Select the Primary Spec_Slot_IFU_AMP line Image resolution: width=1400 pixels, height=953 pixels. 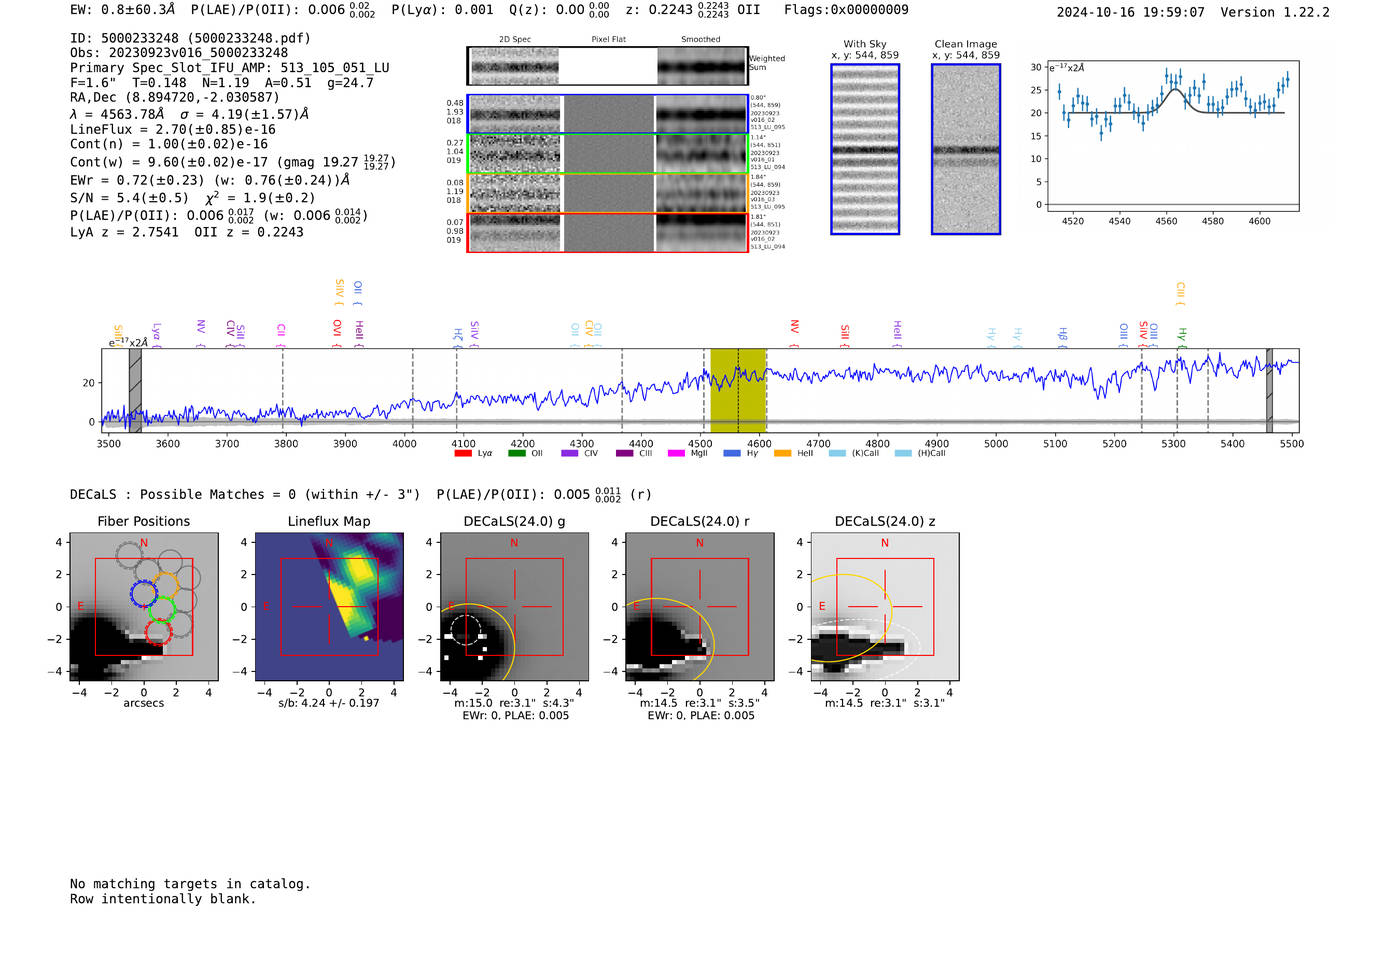(230, 68)
